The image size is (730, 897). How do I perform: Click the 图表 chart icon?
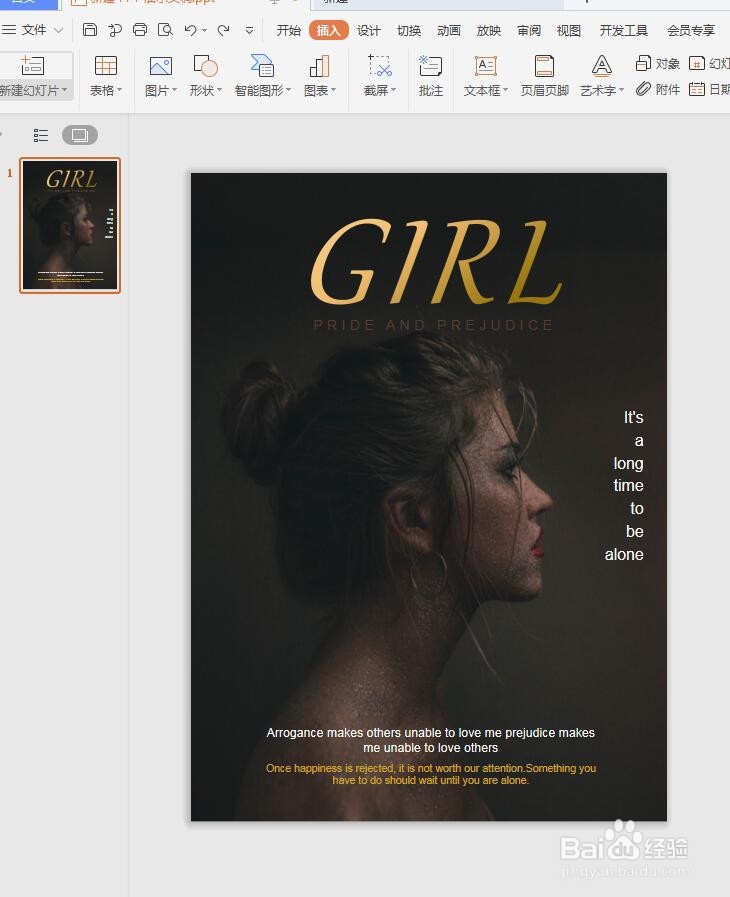(320, 66)
